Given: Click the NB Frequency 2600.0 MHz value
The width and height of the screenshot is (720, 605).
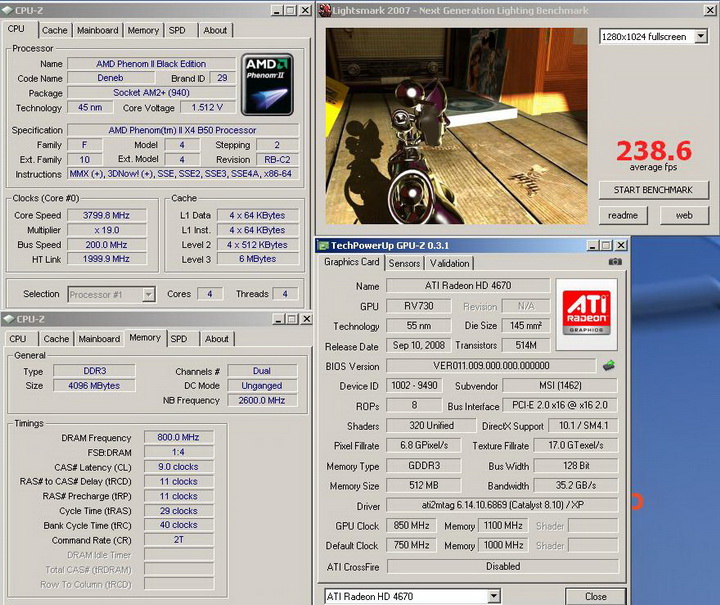Looking at the screenshot, I should click(x=262, y=400).
